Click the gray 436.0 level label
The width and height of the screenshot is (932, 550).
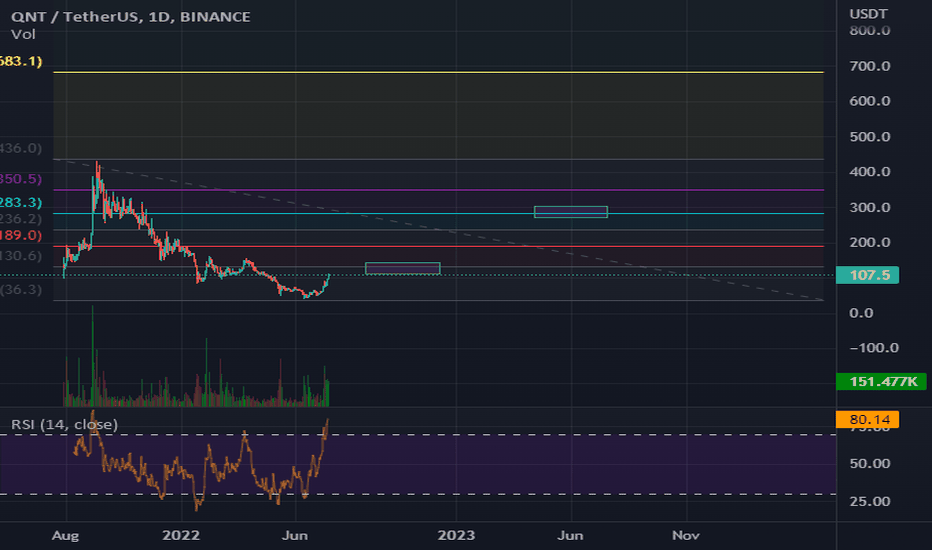pyautogui.click(x=21, y=148)
